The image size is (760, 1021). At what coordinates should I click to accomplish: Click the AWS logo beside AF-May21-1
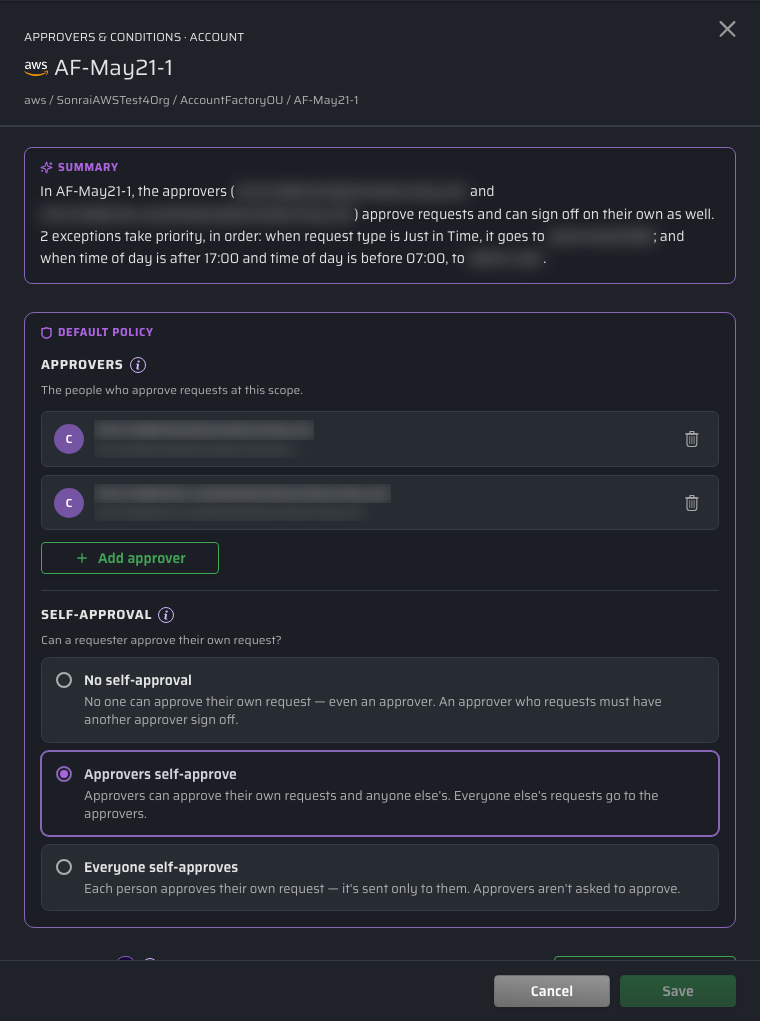click(x=36, y=68)
